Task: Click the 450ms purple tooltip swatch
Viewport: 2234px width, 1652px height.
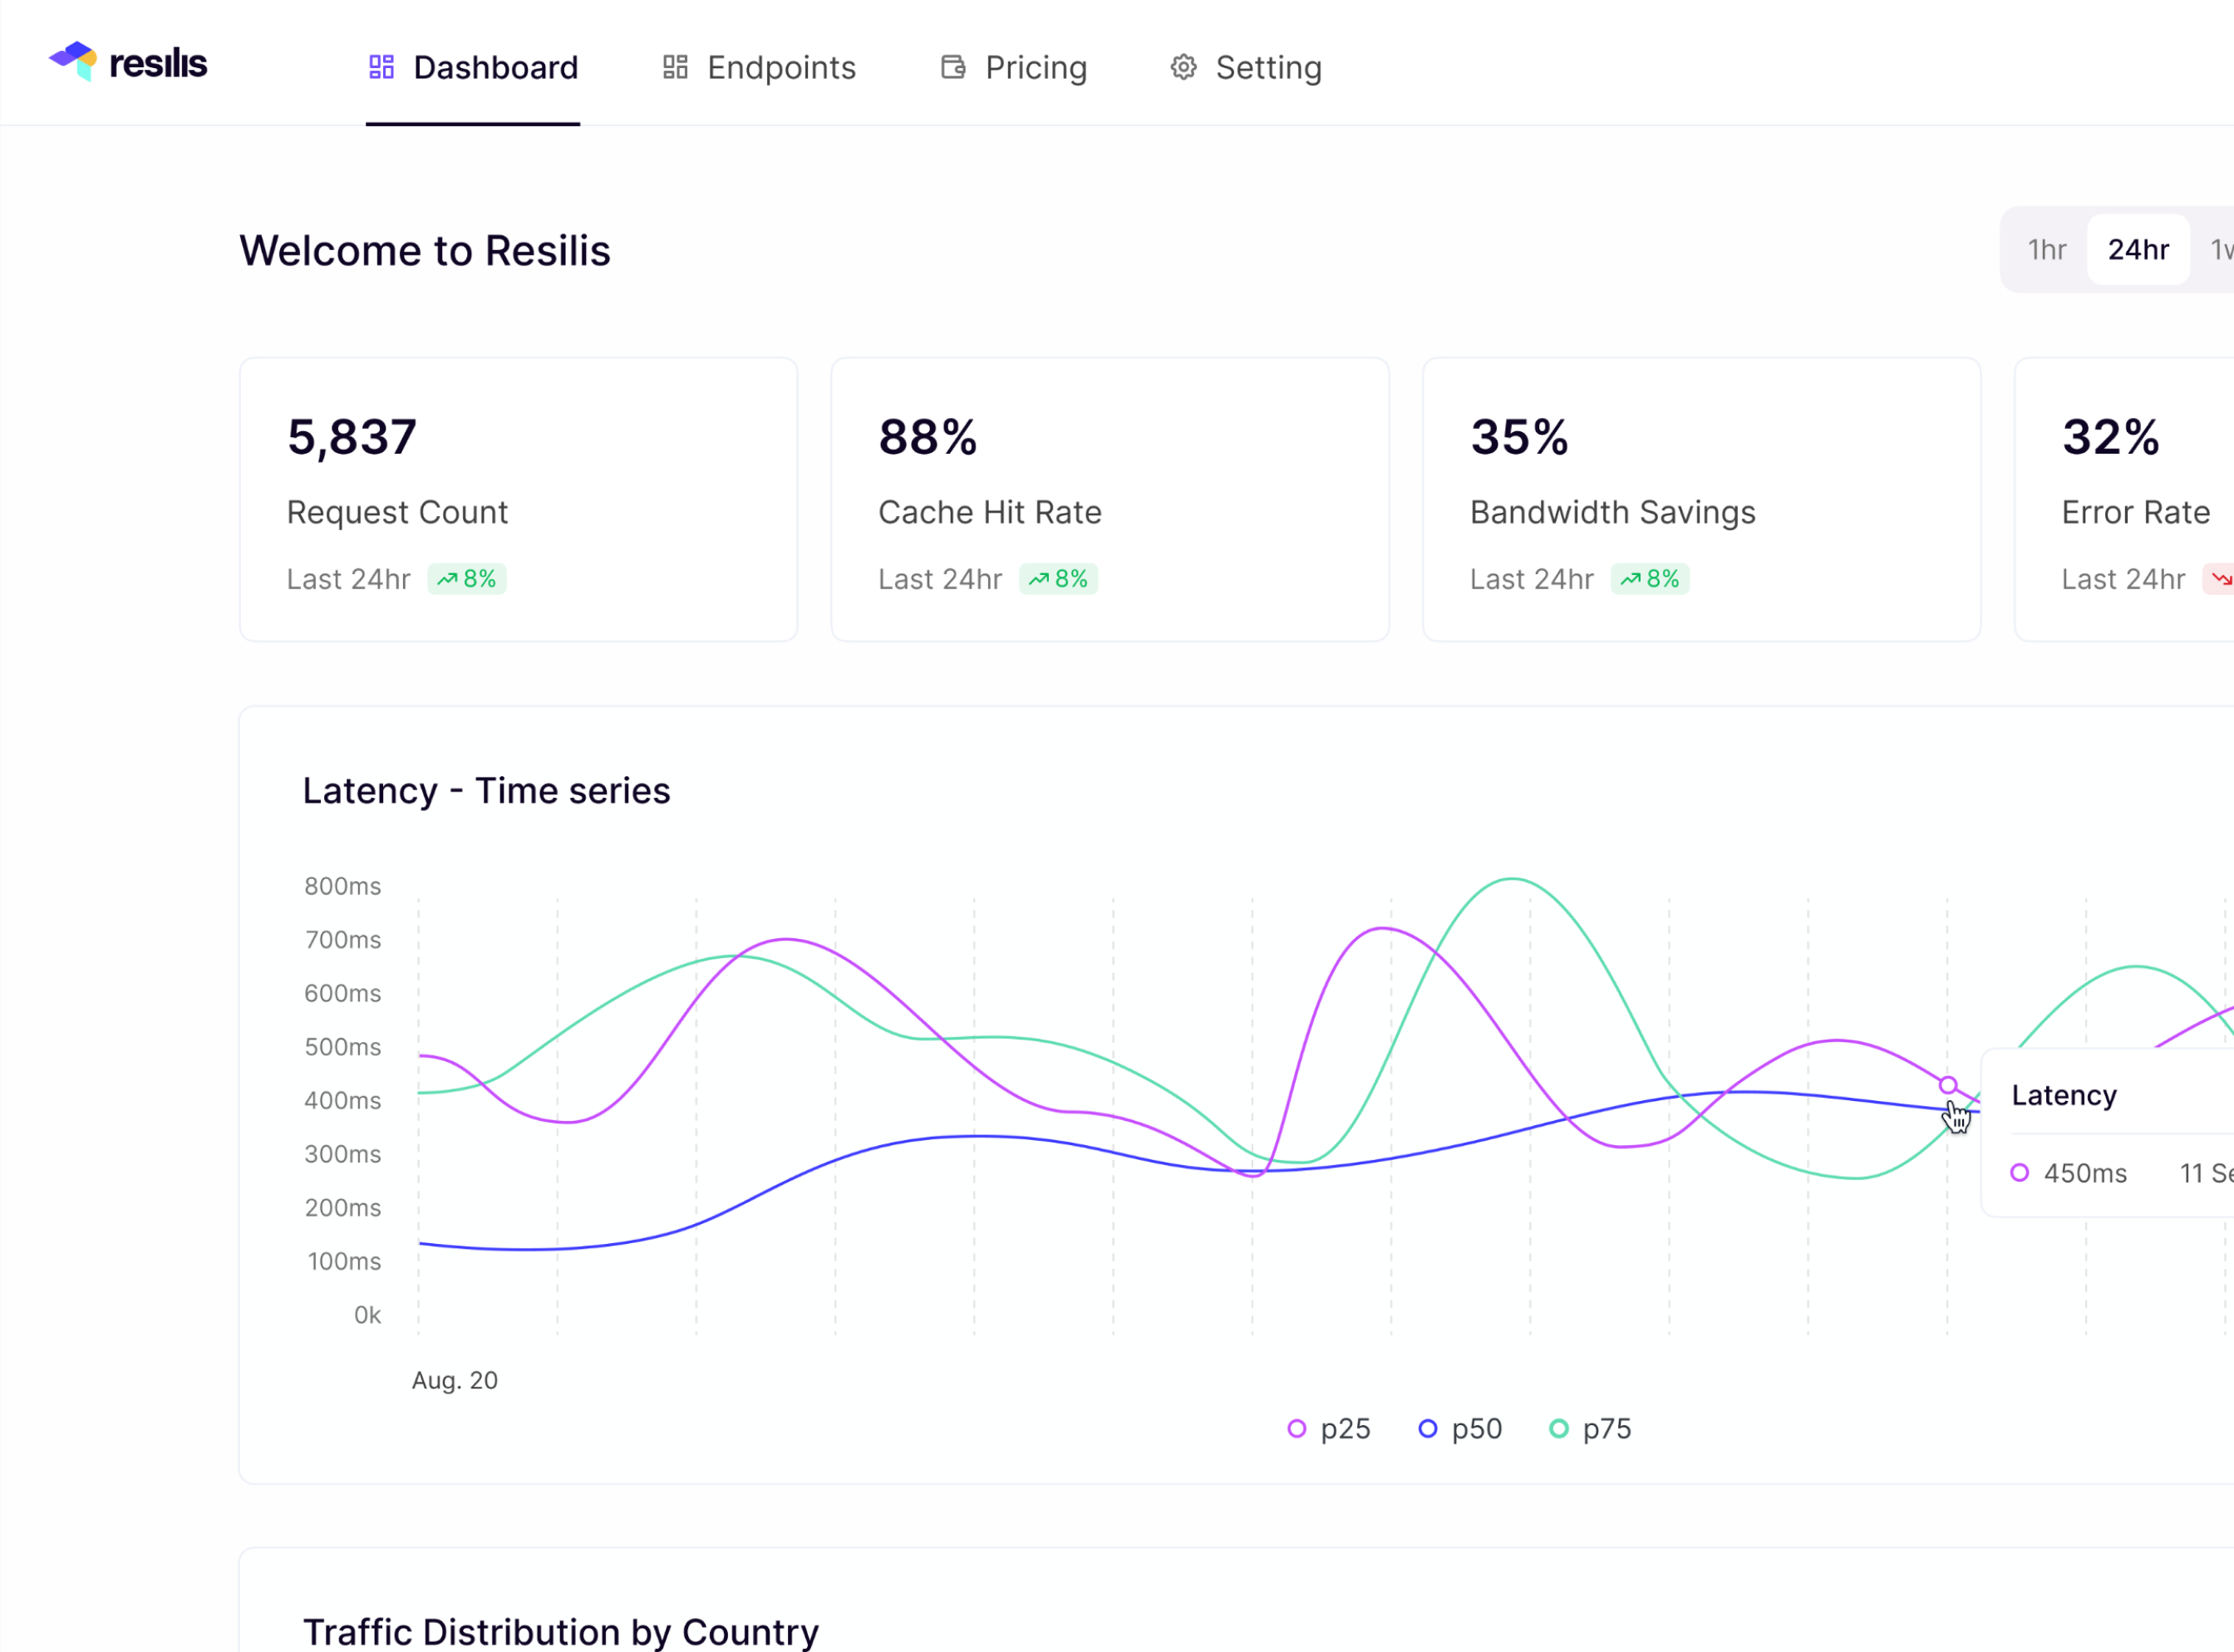Action: 2019,1173
